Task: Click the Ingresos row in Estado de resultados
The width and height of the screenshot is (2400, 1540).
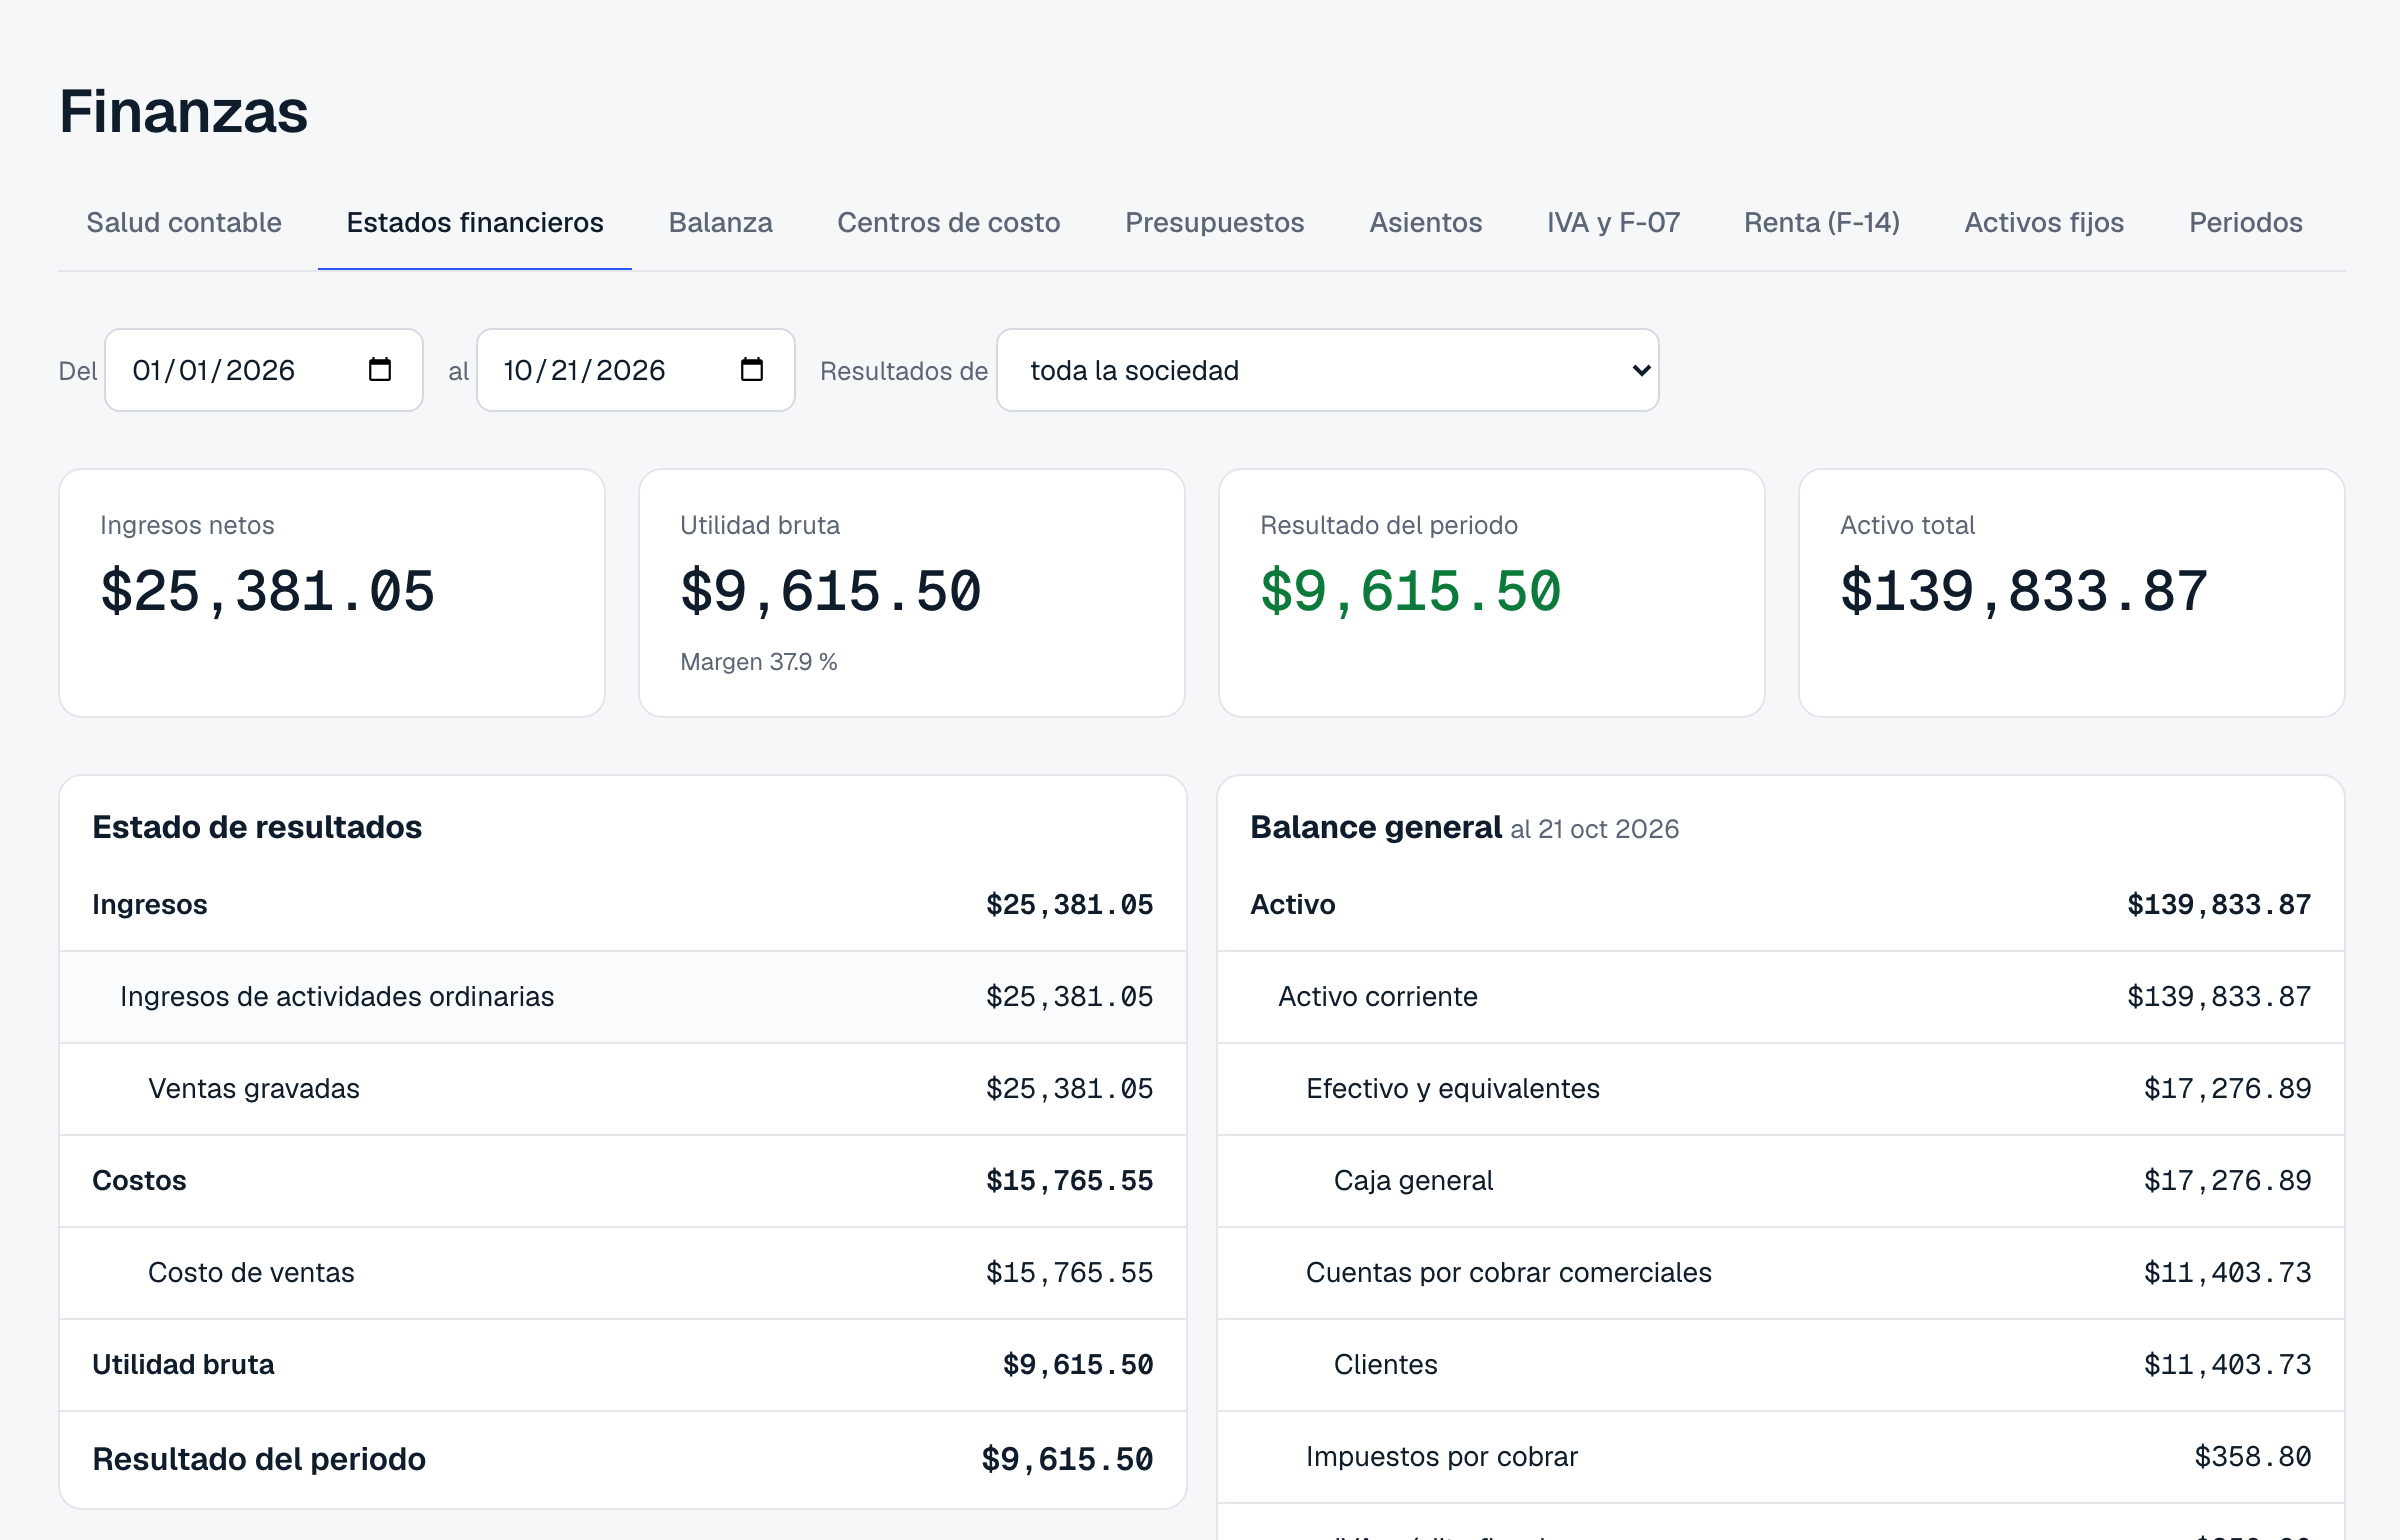Action: coord(623,905)
